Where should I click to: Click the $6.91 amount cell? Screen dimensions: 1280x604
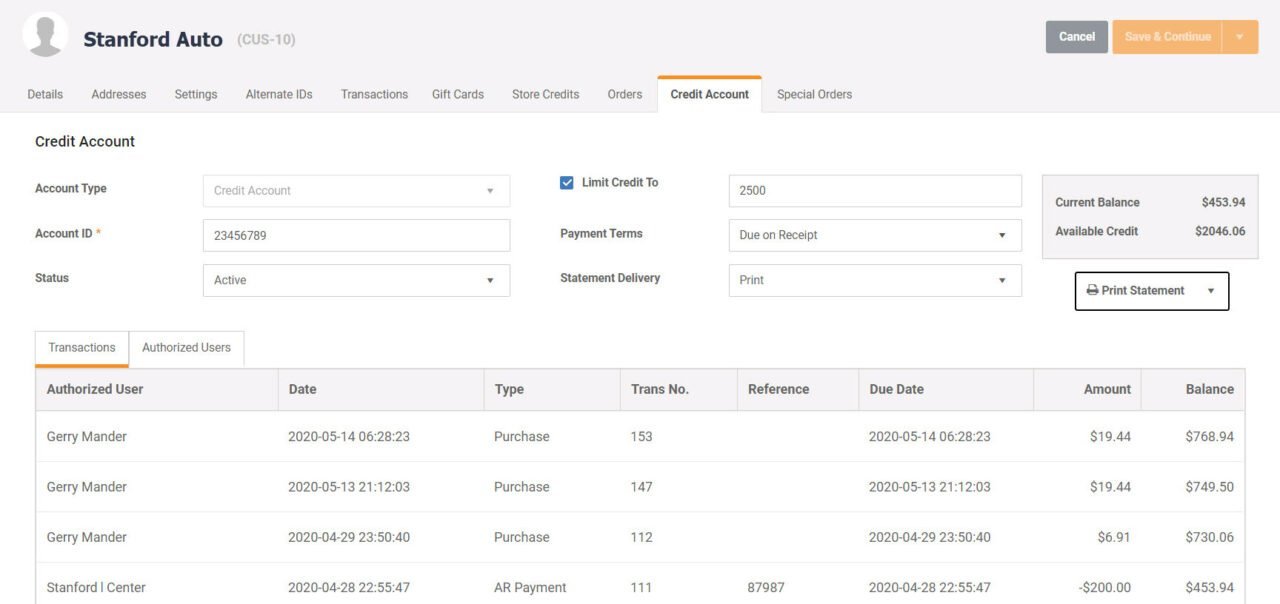tap(1114, 537)
